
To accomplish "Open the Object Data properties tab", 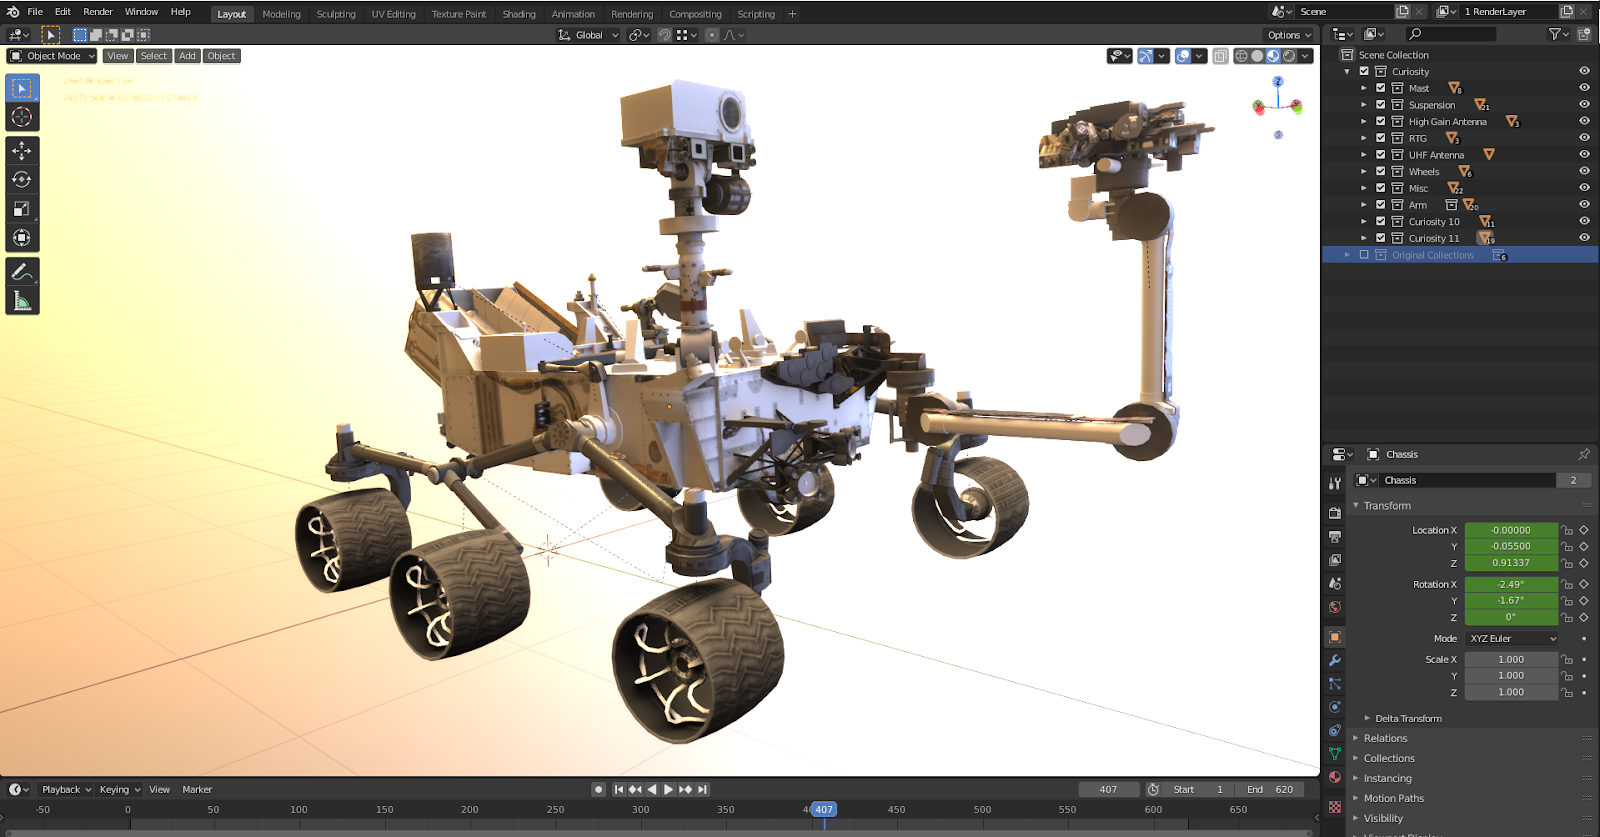I will [x=1335, y=754].
